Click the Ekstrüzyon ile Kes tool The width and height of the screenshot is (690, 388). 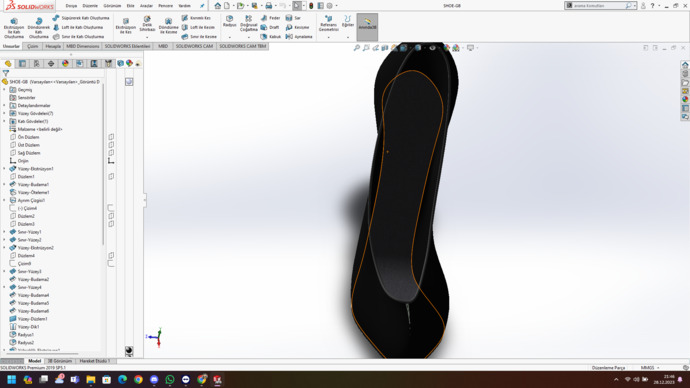coord(126,26)
